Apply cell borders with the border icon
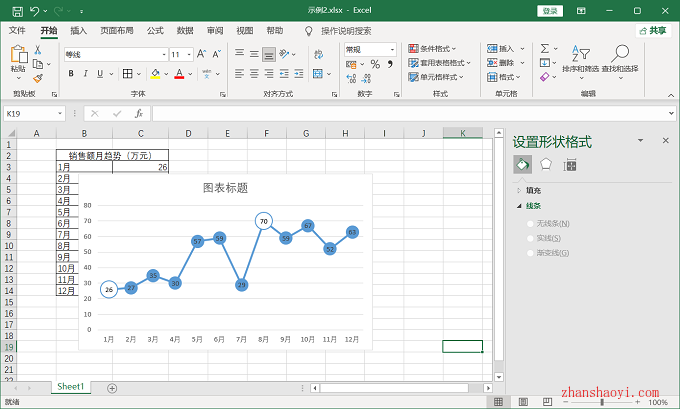The height and width of the screenshot is (409, 680). tap(128, 74)
